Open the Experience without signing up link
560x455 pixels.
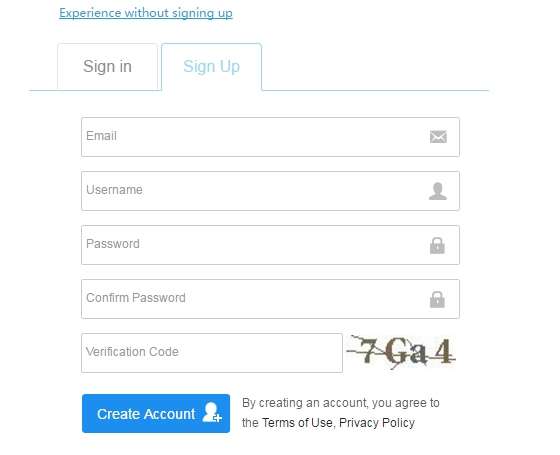coord(146,13)
